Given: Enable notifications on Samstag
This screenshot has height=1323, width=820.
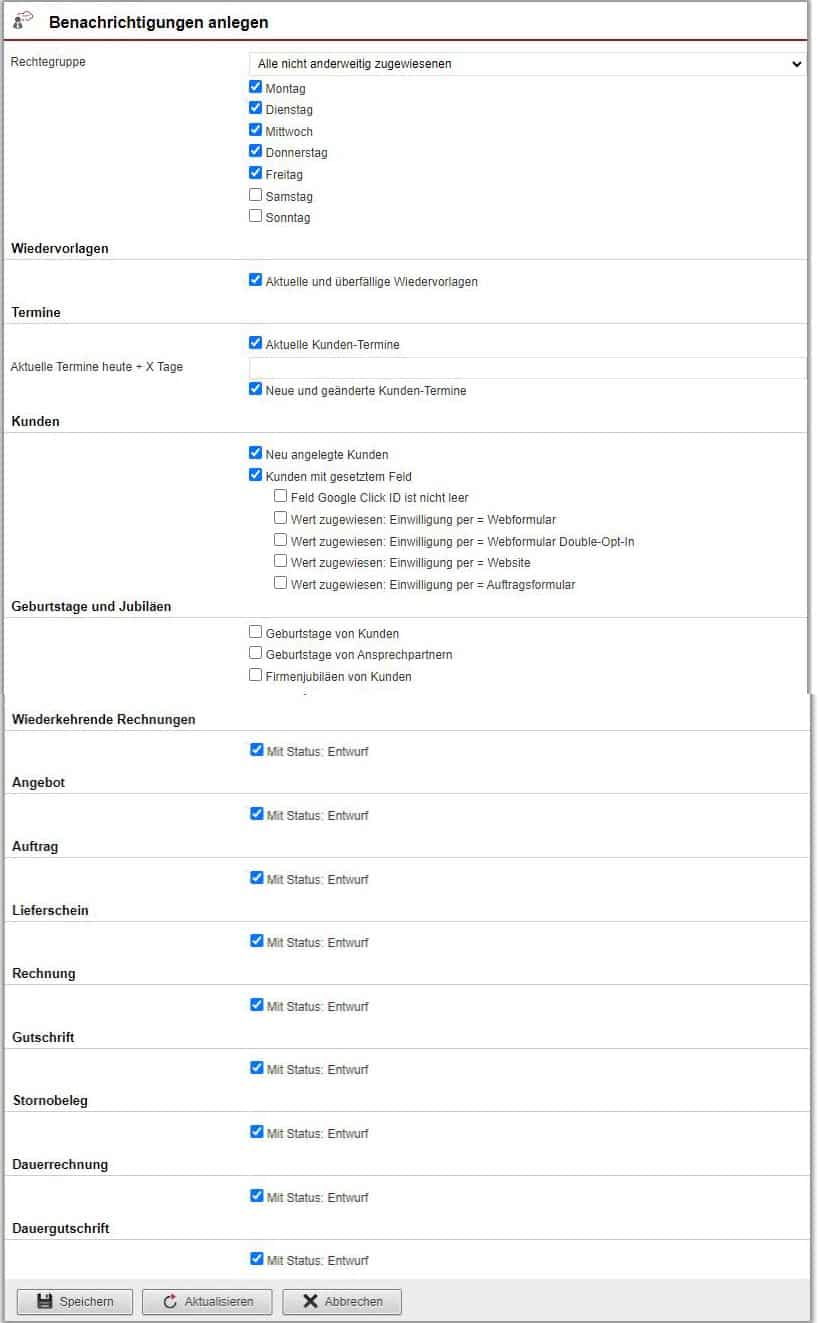Looking at the screenshot, I should (x=256, y=196).
